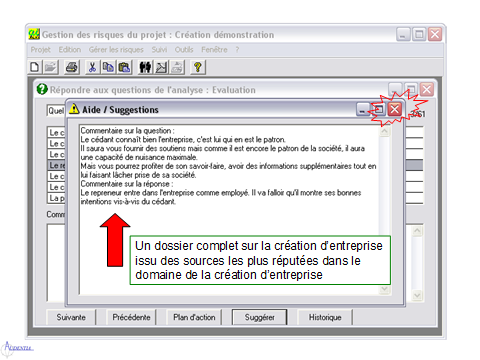Click the Cut scissors icon
The height and width of the screenshot is (360, 480).
(x=92, y=67)
